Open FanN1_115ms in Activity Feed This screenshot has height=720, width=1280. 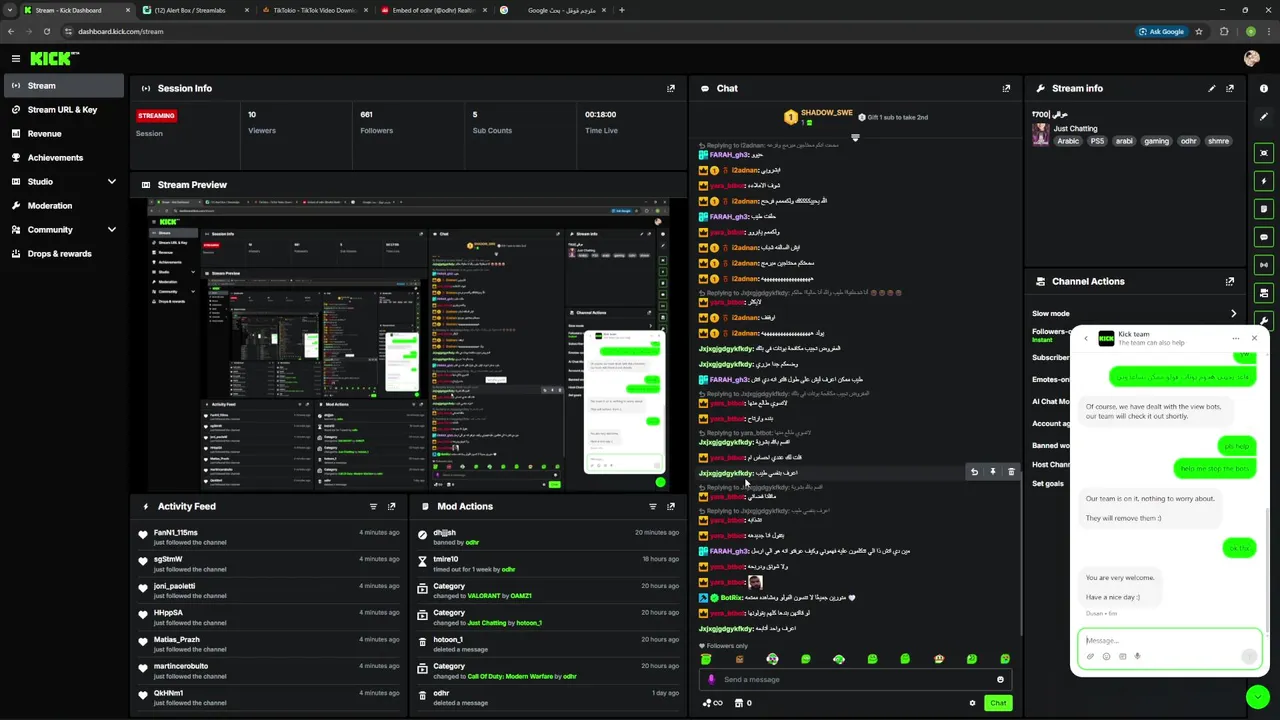[x=176, y=533]
